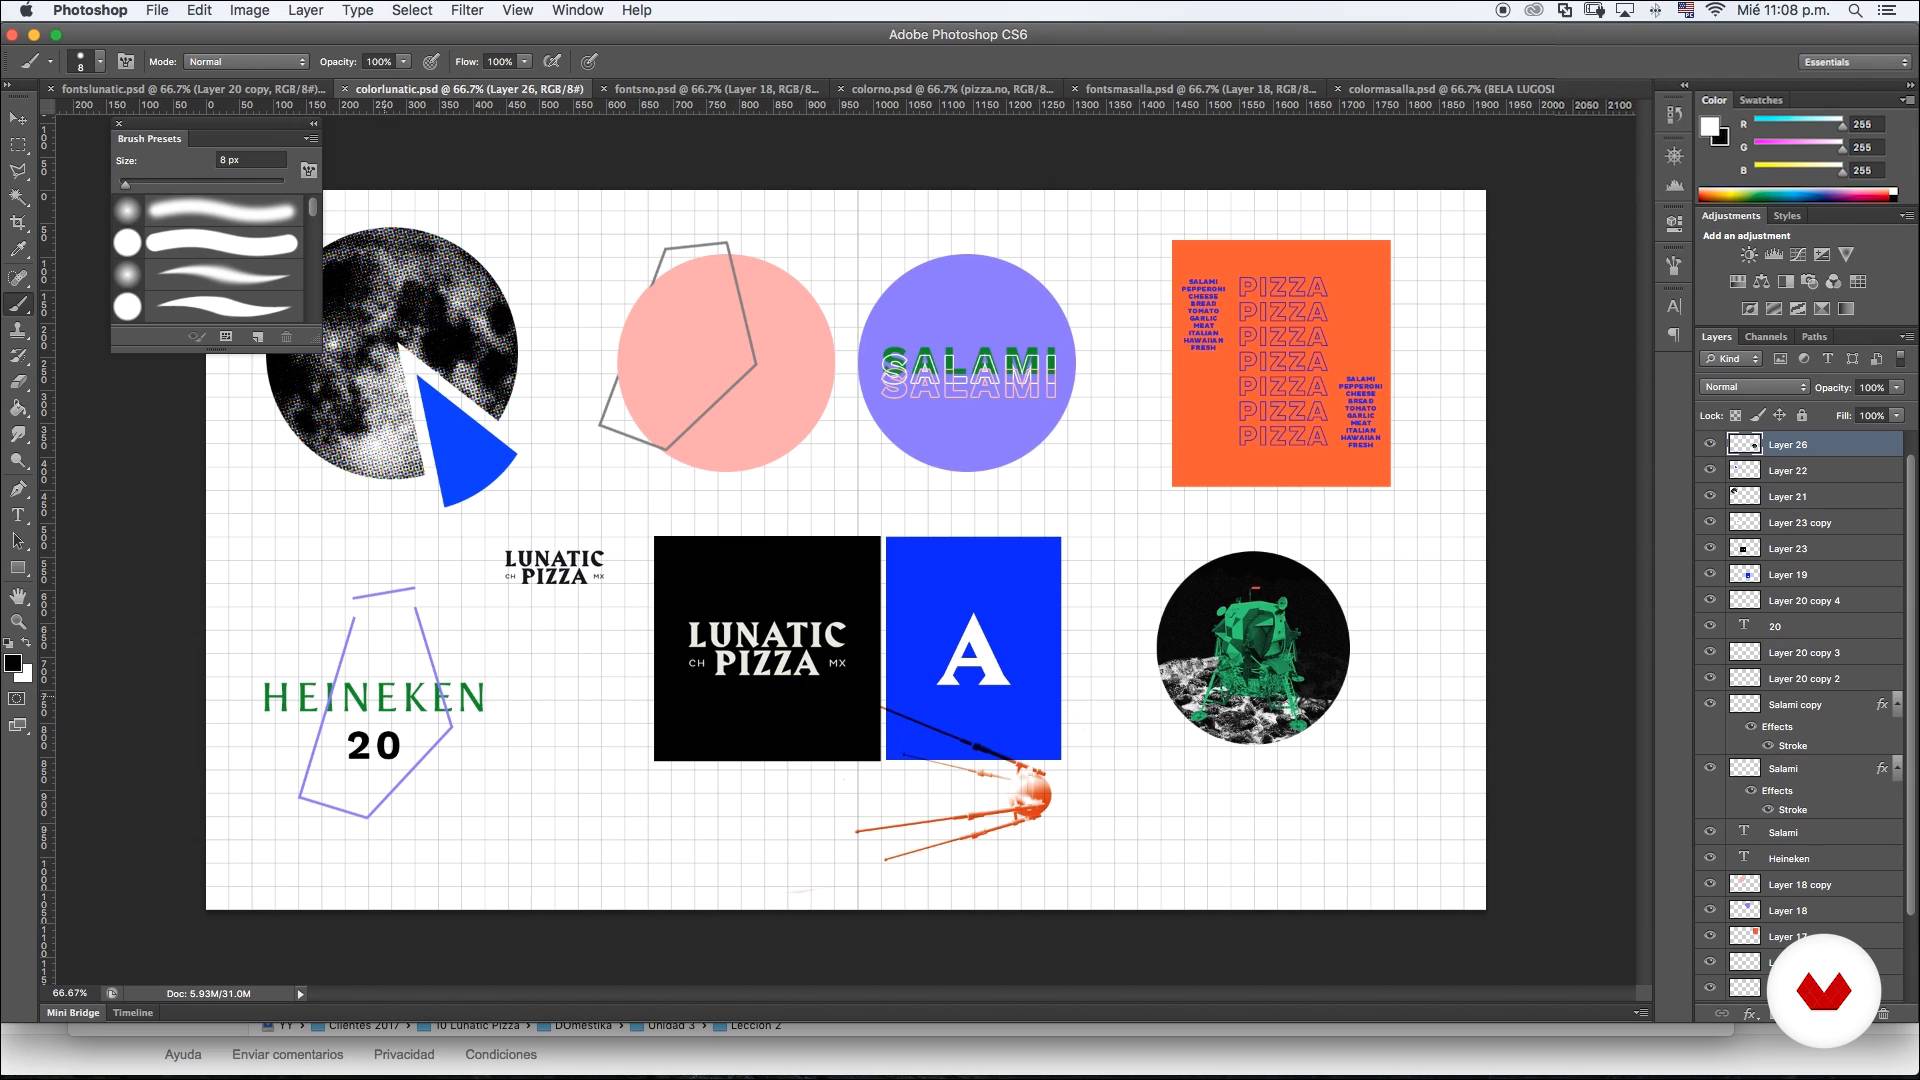1920x1080 pixels.
Task: Toggle lock all for layer
Action: coord(1802,416)
